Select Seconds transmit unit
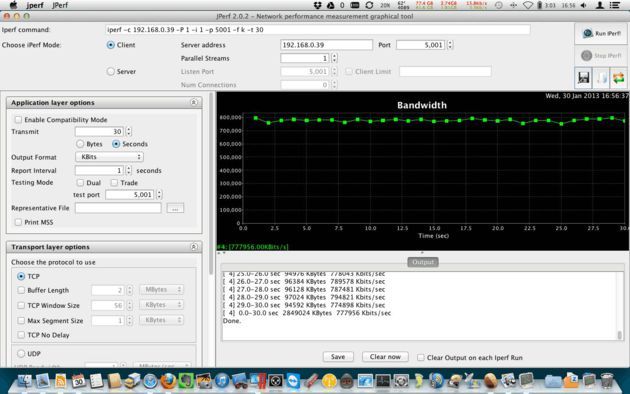The width and height of the screenshot is (630, 394). tap(116, 144)
